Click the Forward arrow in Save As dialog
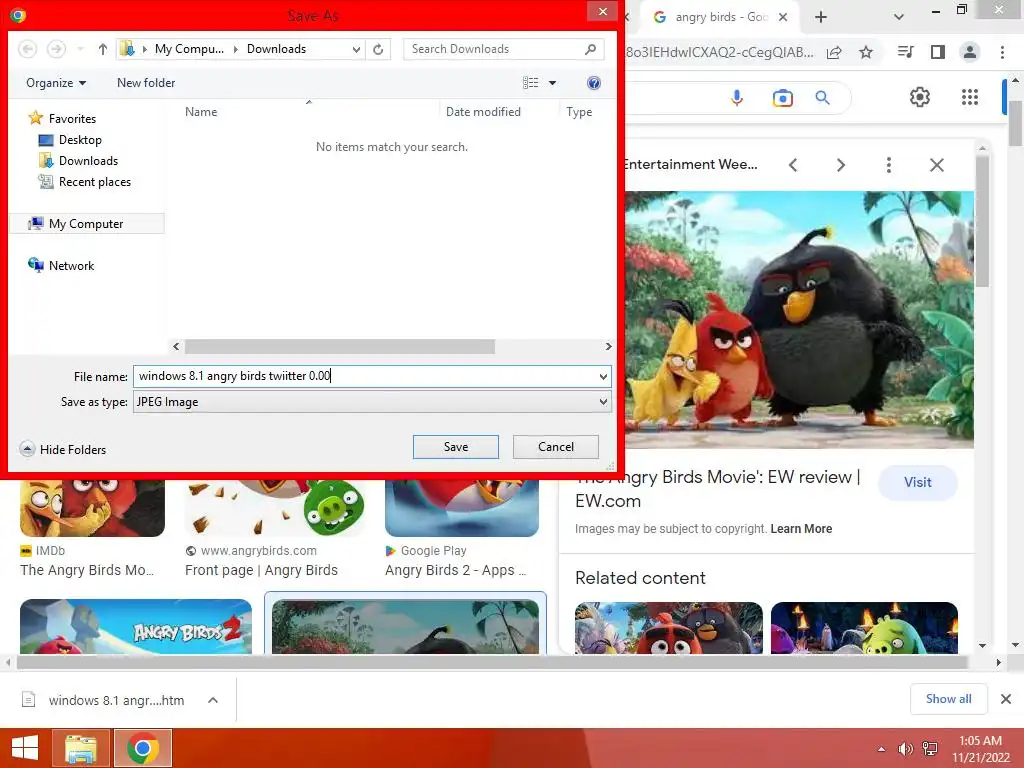Screen dimensions: 1024x768 pyautogui.click(x=56, y=49)
